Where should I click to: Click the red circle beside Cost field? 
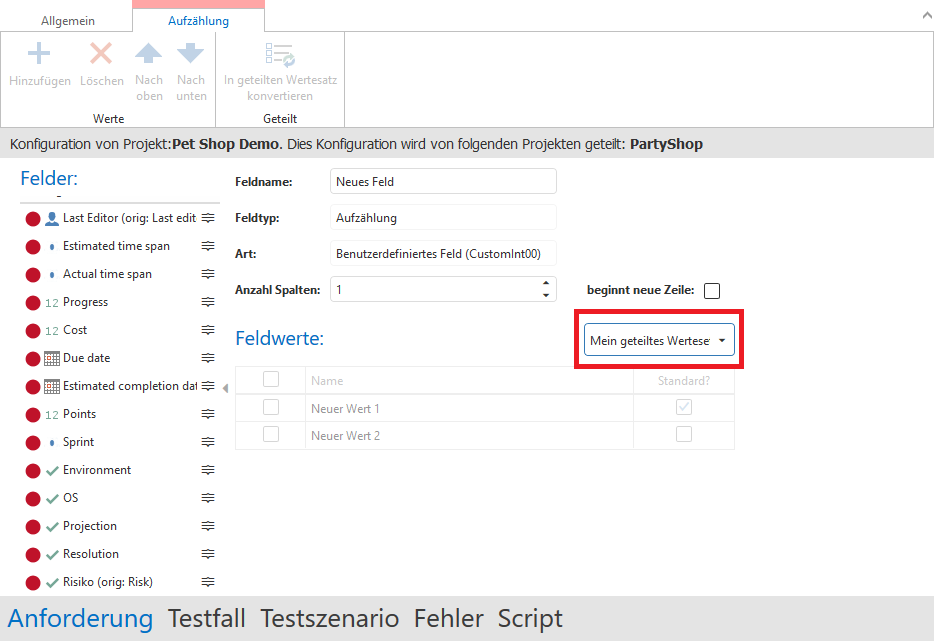[32, 330]
